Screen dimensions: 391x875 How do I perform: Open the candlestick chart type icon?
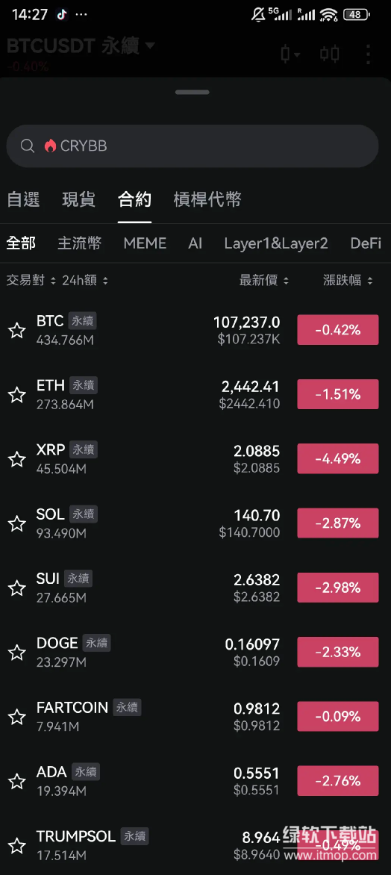(x=290, y=54)
